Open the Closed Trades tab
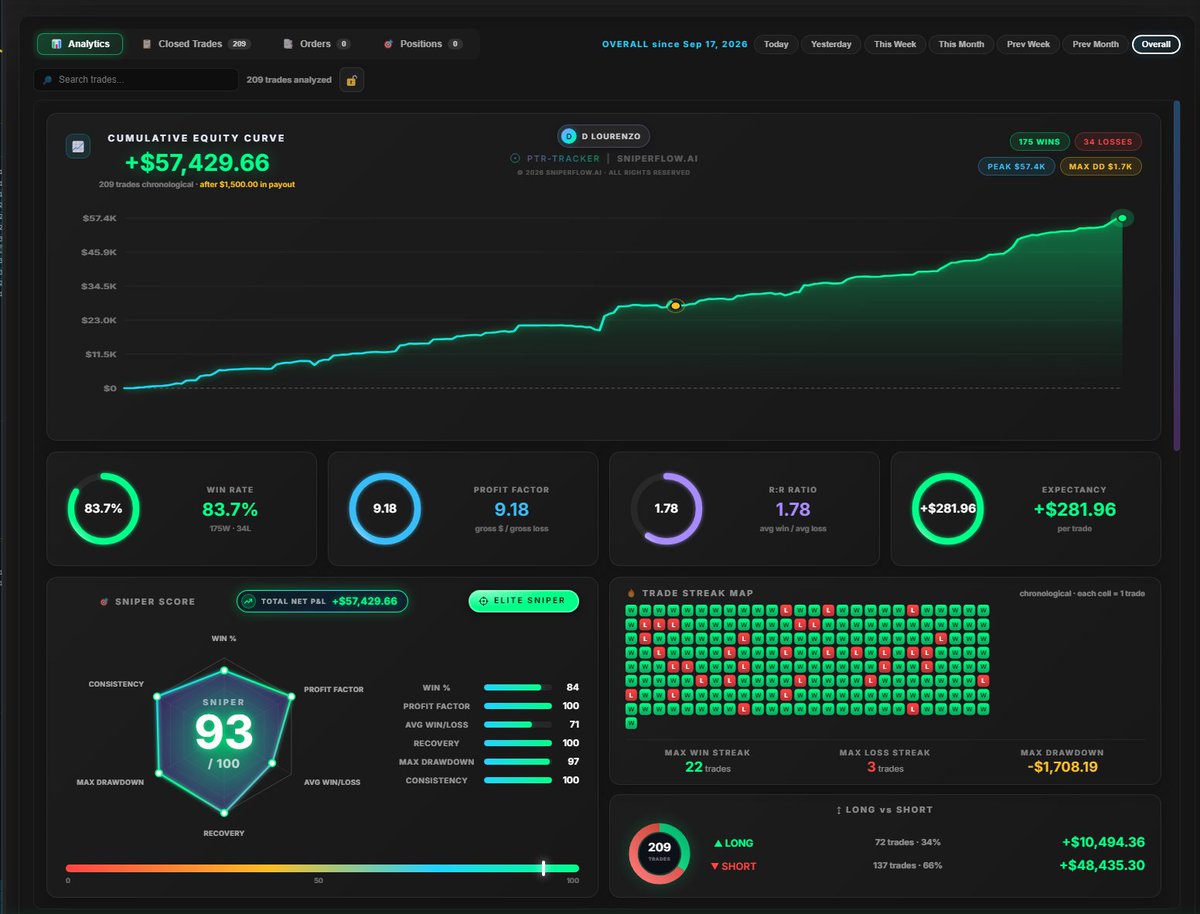 coord(196,44)
